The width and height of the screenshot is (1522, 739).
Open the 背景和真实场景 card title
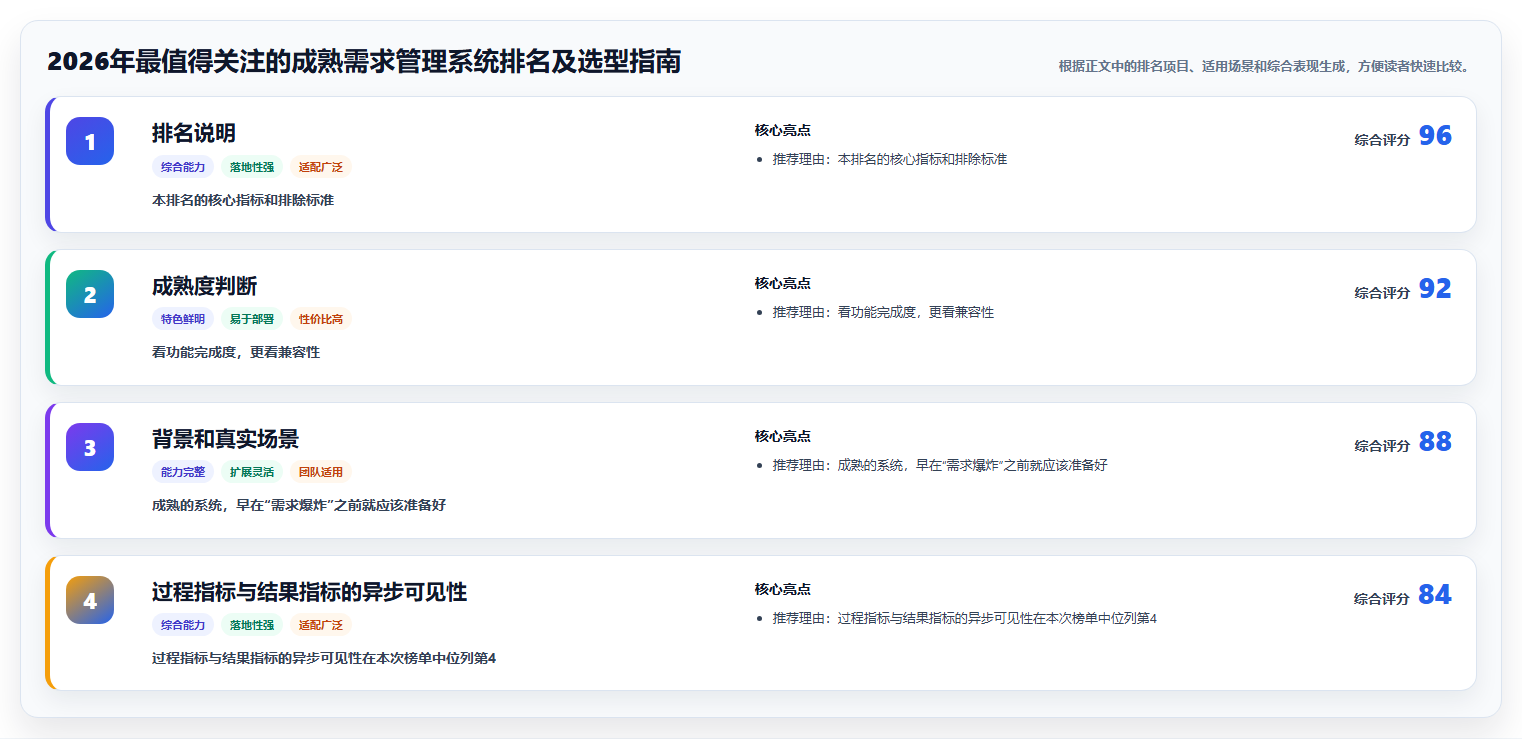tap(226, 439)
